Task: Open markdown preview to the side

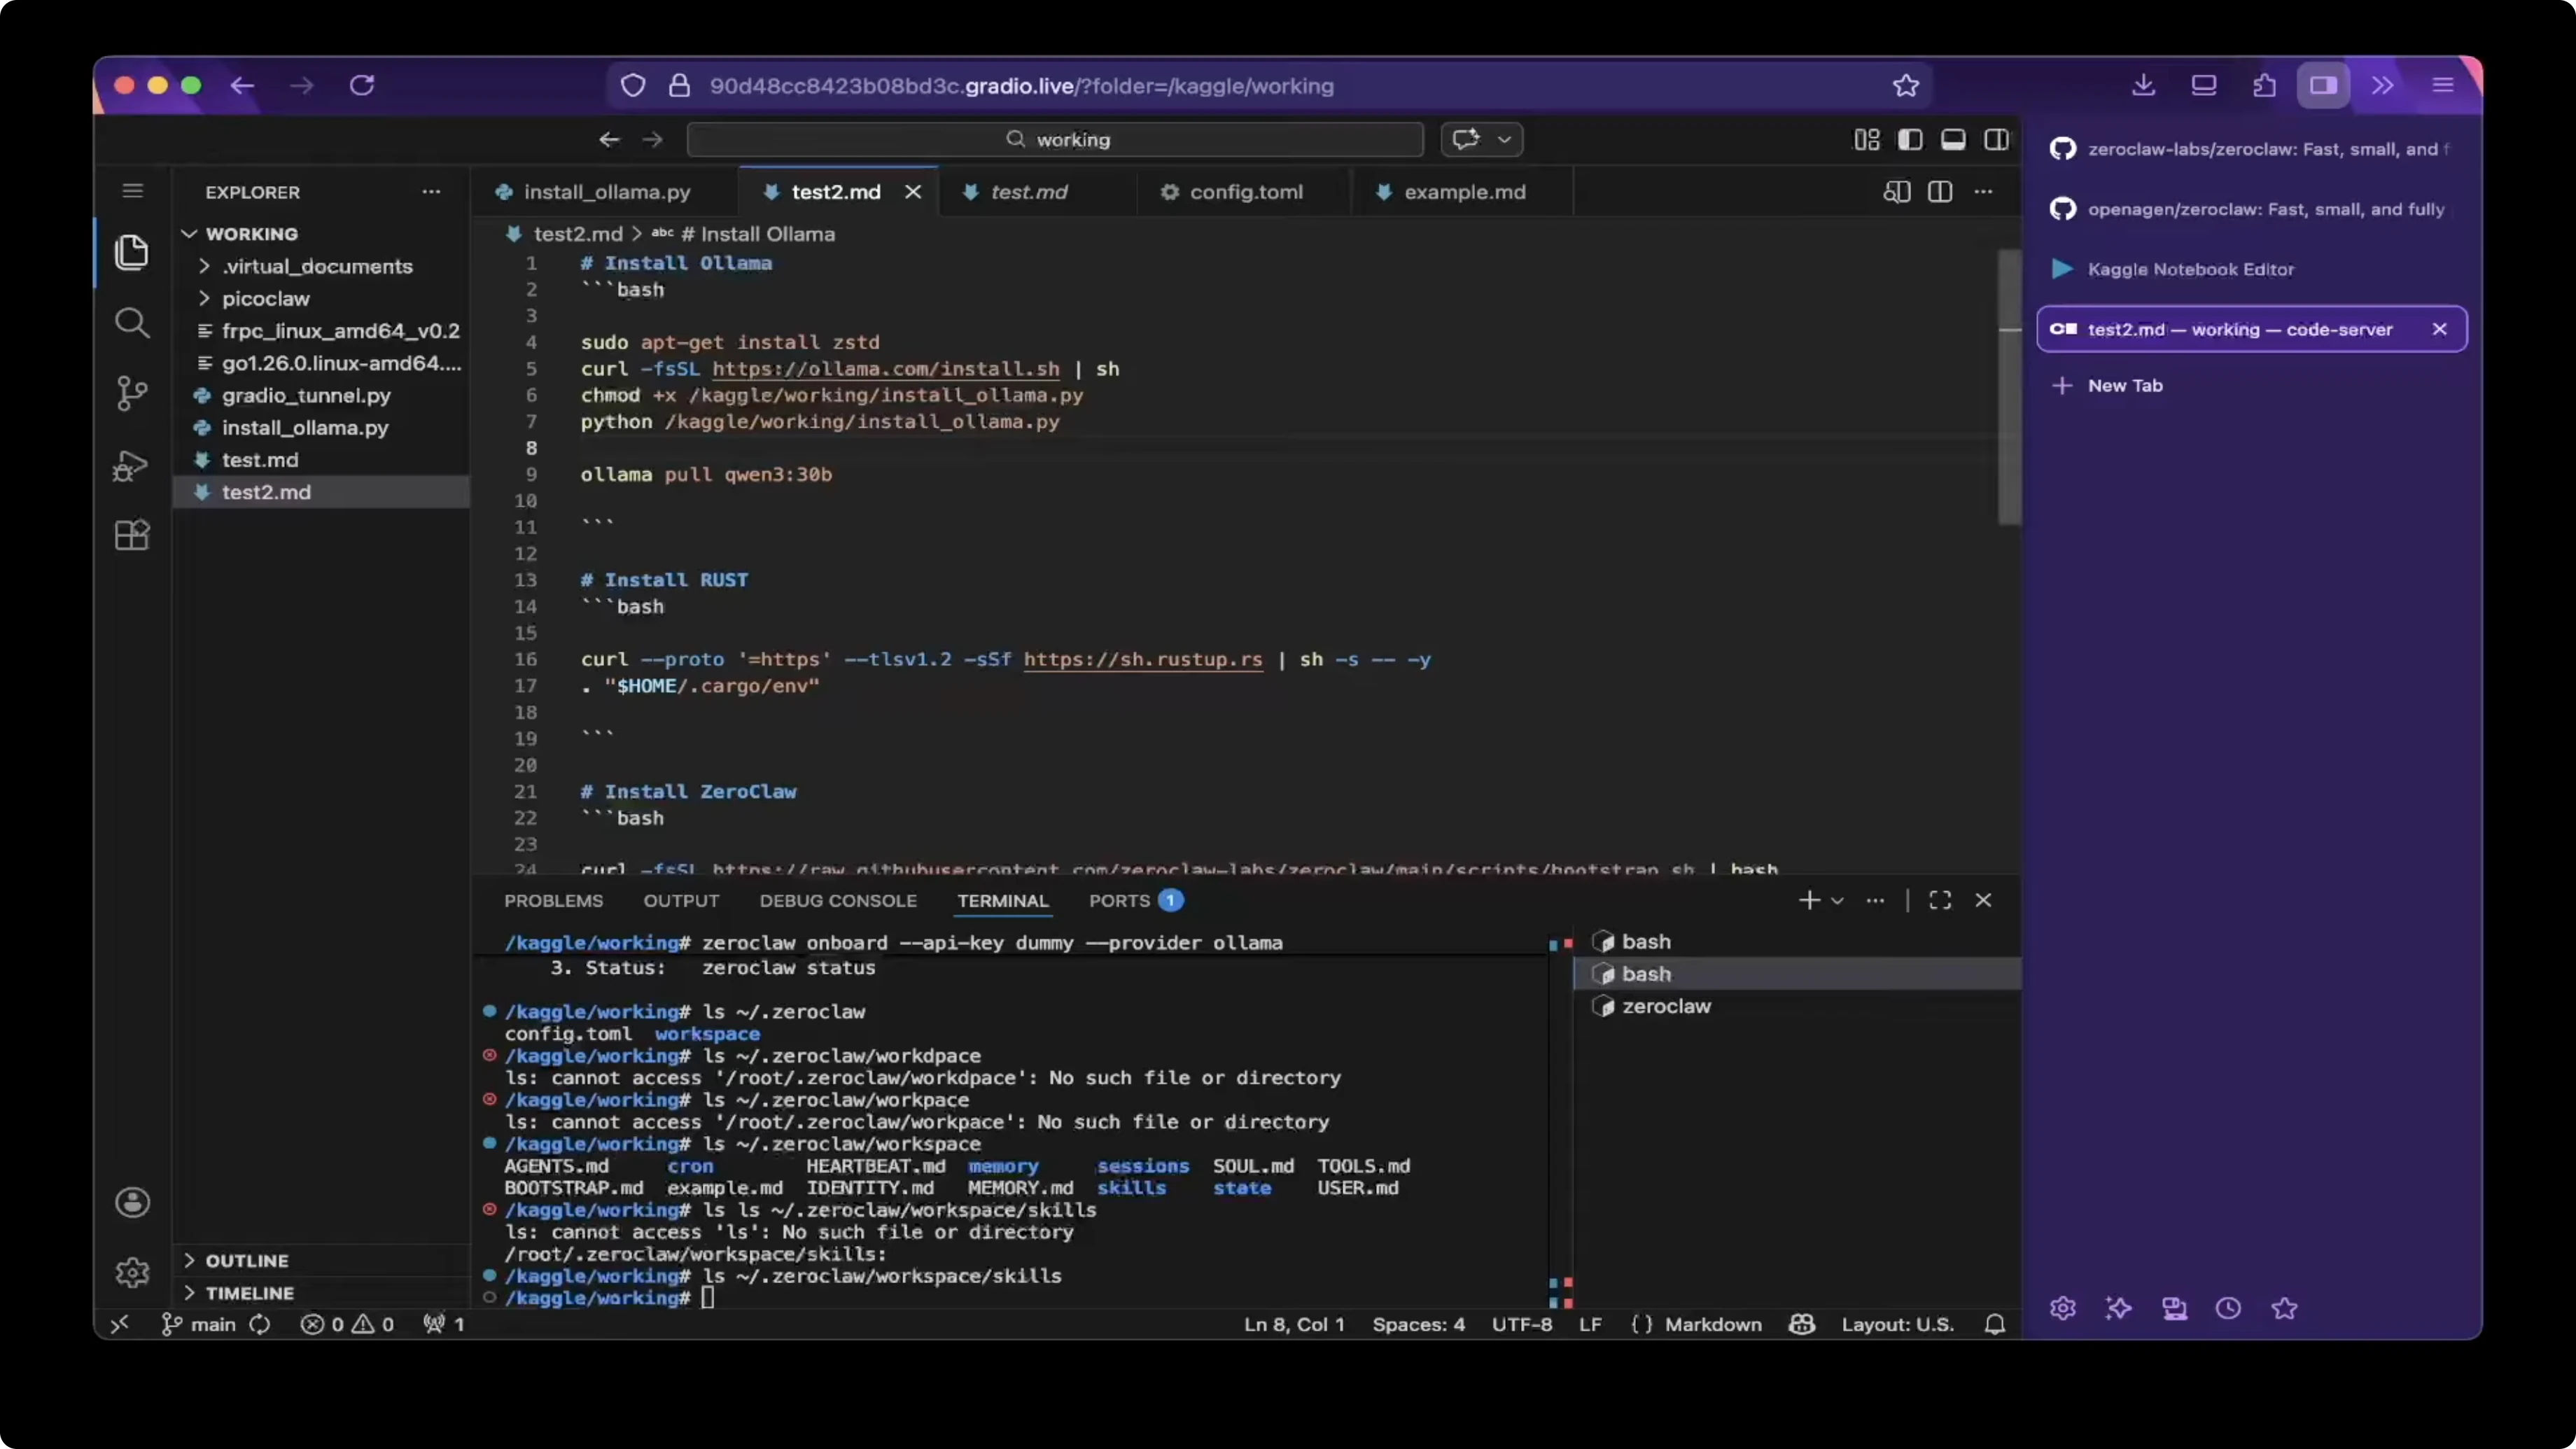Action: 1896,192
